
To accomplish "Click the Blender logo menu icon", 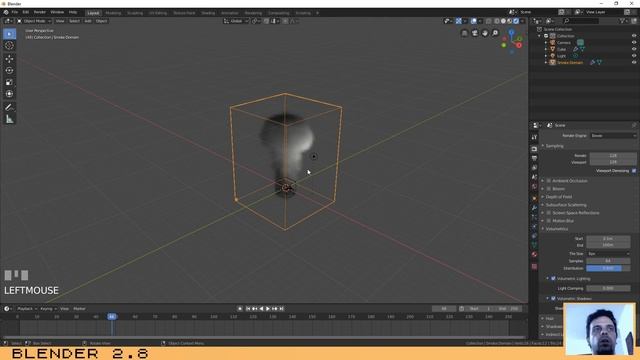I will coord(6,12).
